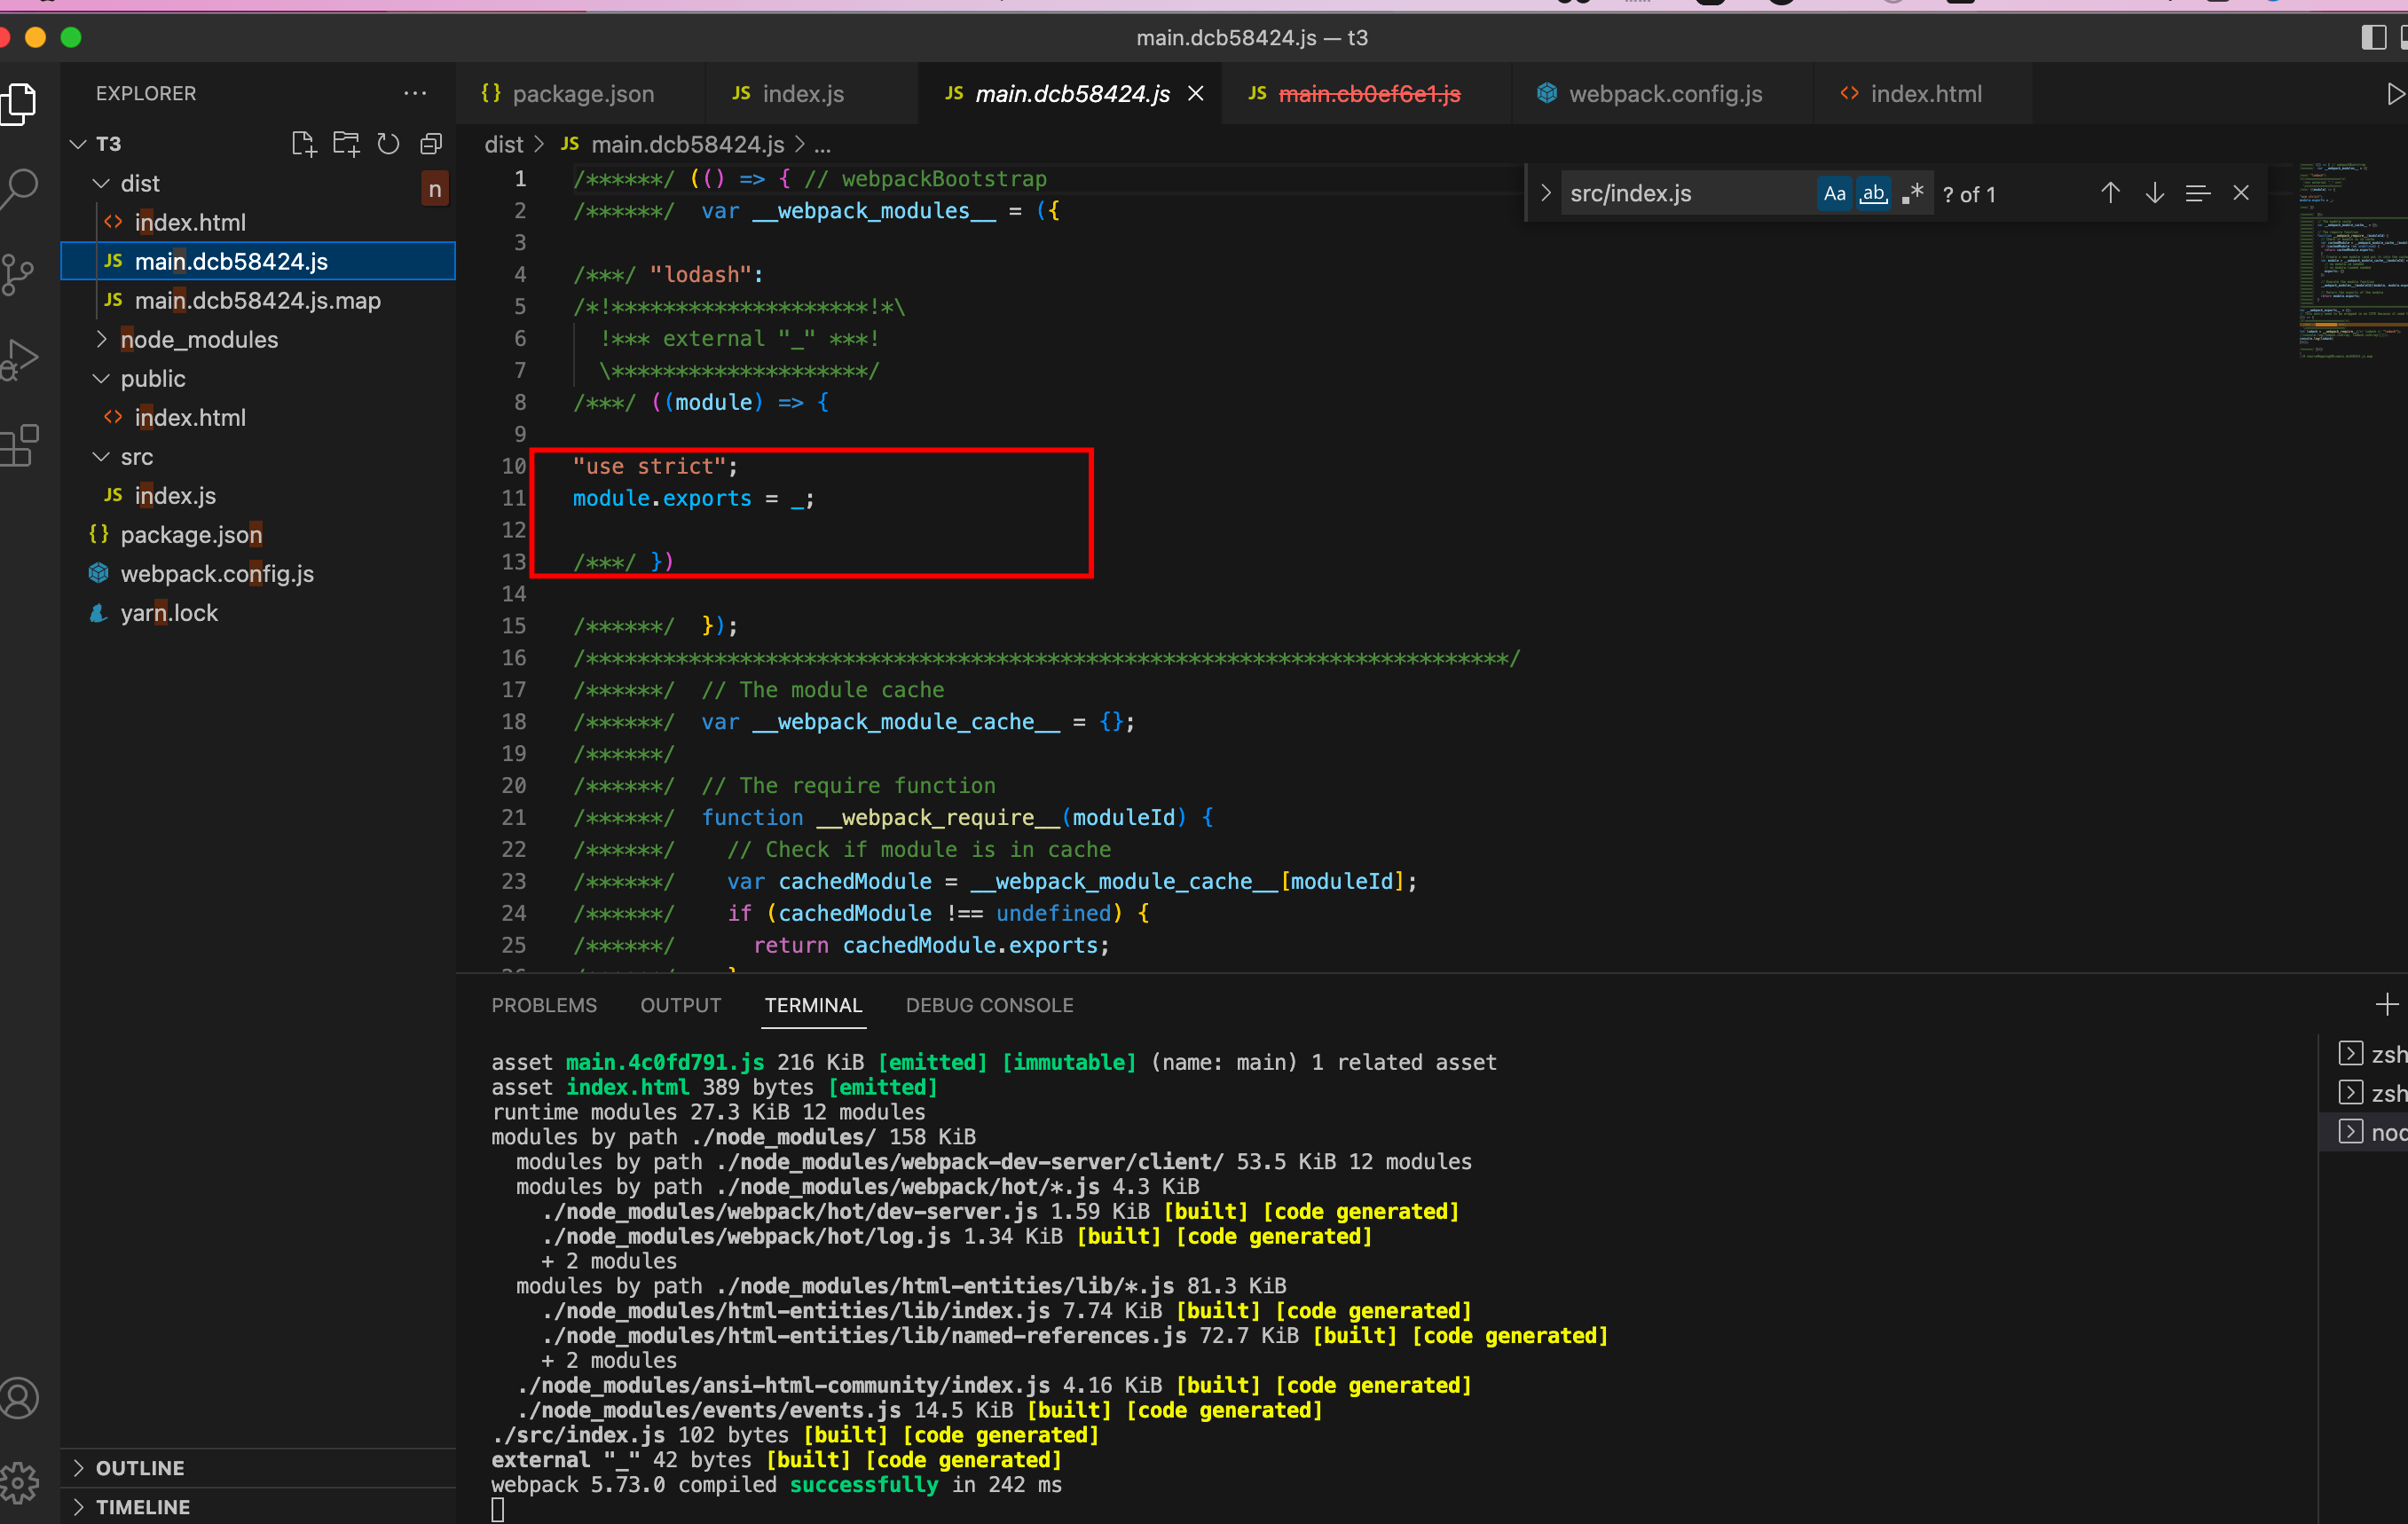Image resolution: width=2408 pixels, height=1524 pixels.
Task: Select the TERMINAL panel tab
Action: tap(813, 1005)
